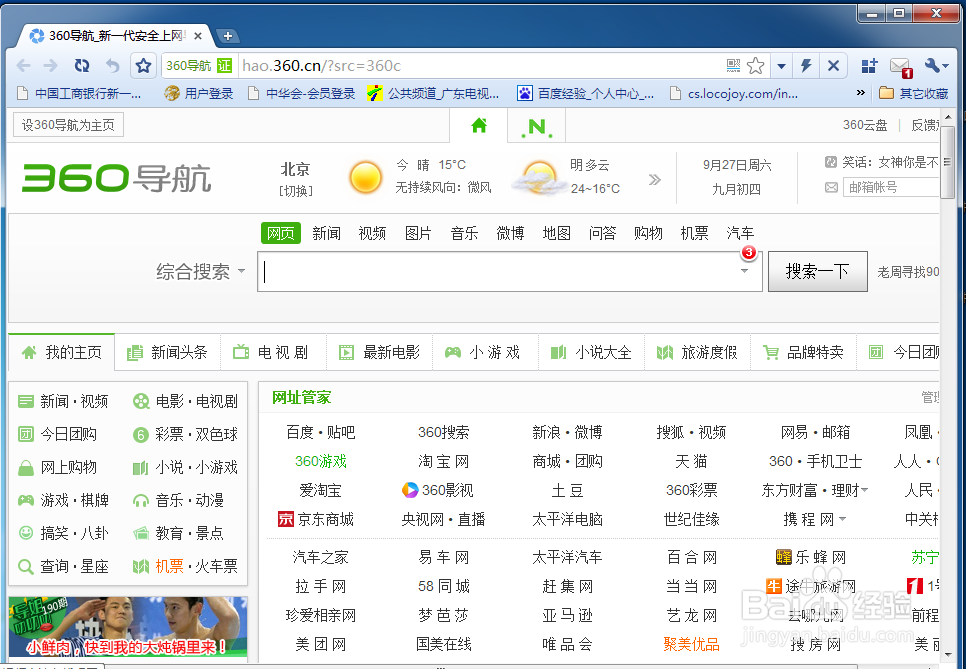Screen dimensions: 966x669
Task: Select 地图 search category
Action: (556, 233)
